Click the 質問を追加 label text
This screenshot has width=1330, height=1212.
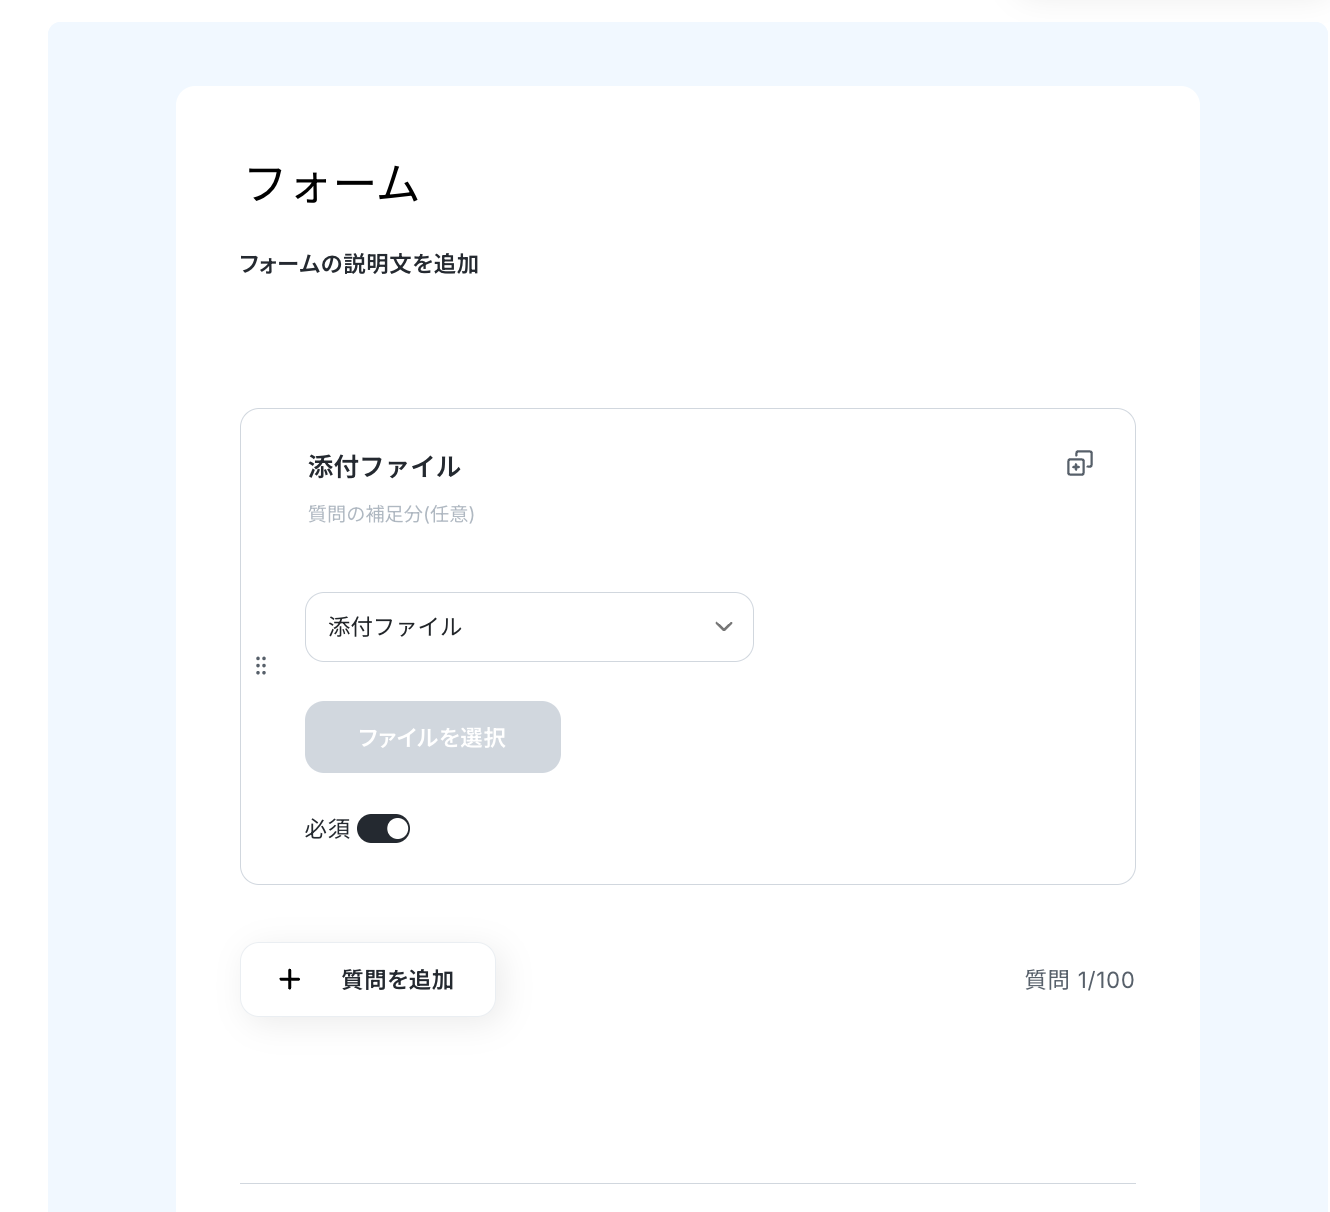[398, 980]
